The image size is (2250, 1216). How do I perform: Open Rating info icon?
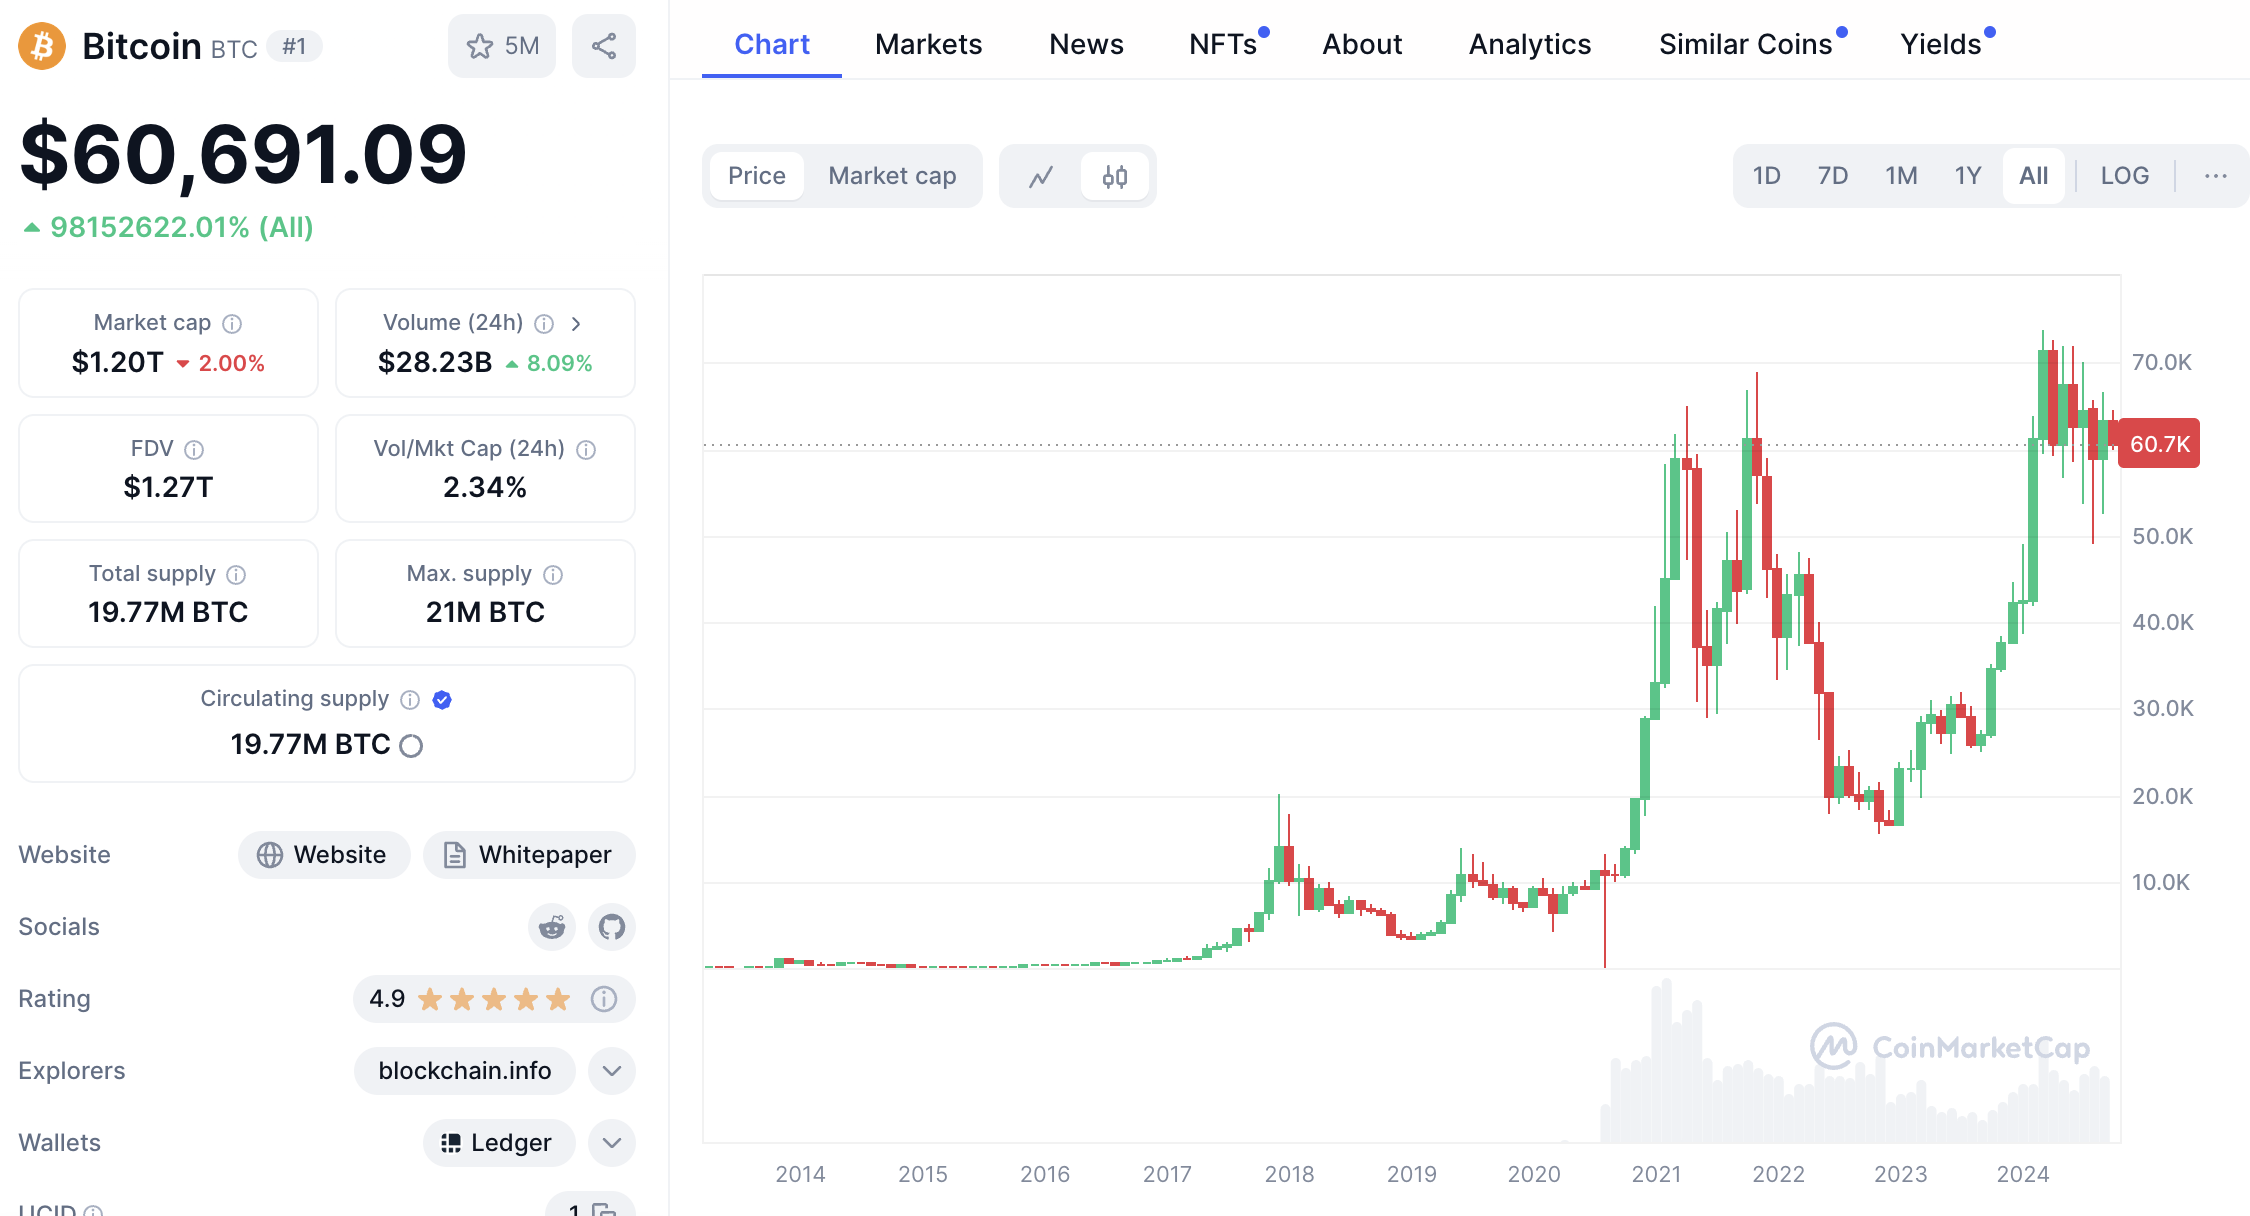click(x=604, y=999)
